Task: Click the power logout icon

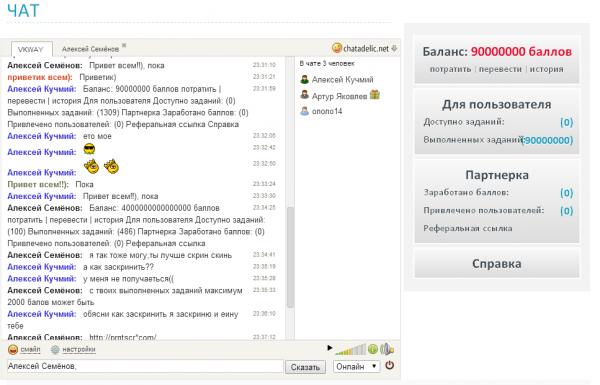Action: 390,365
